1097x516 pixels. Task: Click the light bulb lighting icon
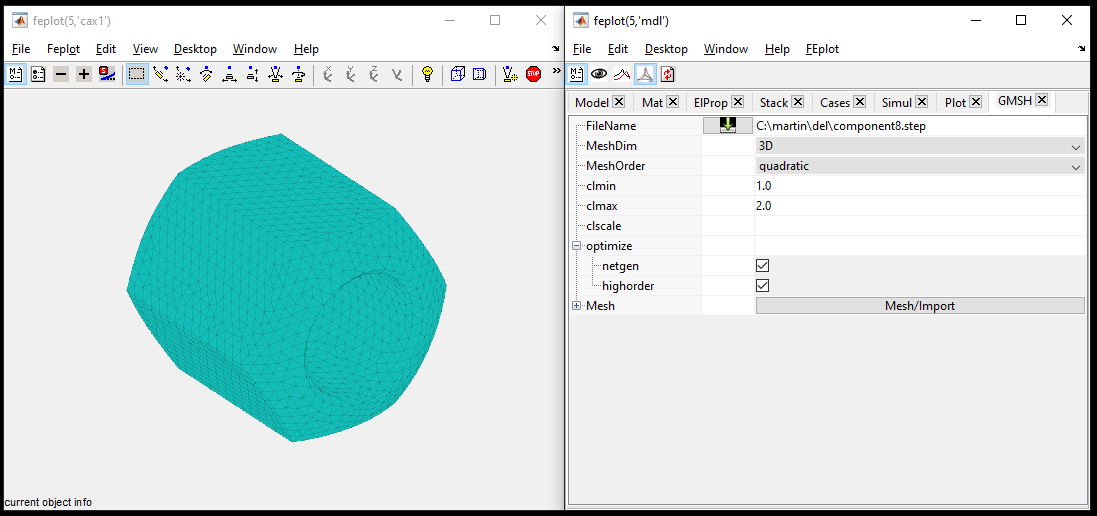(x=427, y=74)
